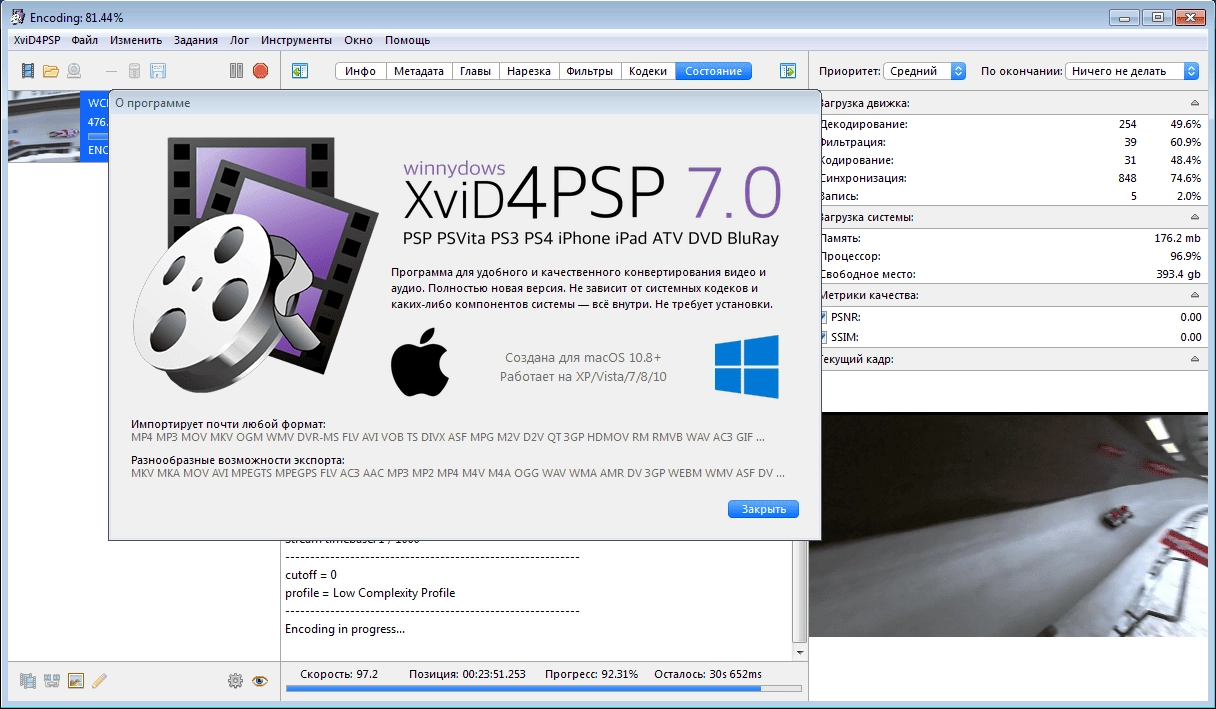
Task: Open the По окончании dropdown
Action: click(1131, 71)
